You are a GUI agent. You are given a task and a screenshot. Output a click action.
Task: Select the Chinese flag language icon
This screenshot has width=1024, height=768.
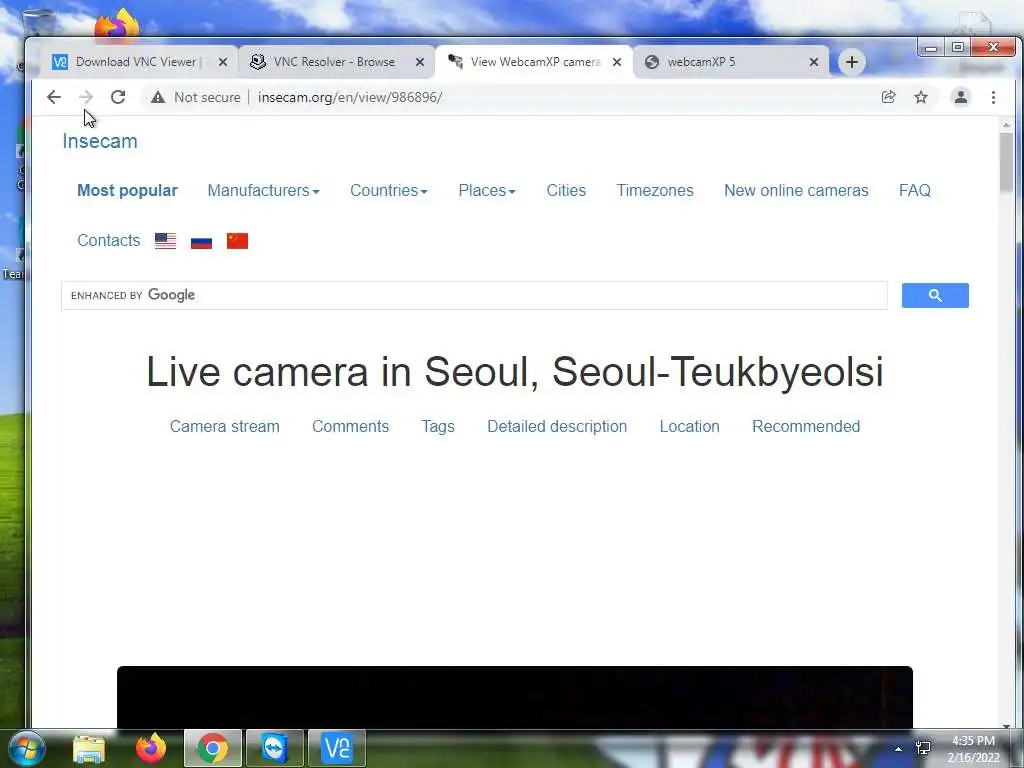coord(237,241)
